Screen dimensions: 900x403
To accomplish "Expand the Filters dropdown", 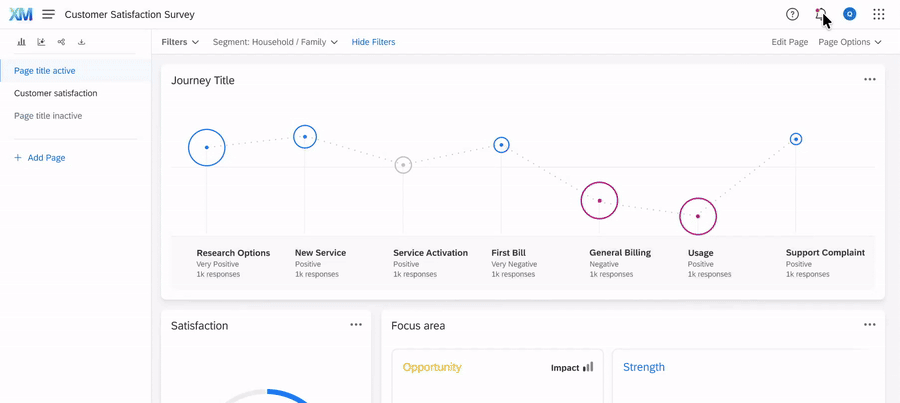I will coord(180,42).
